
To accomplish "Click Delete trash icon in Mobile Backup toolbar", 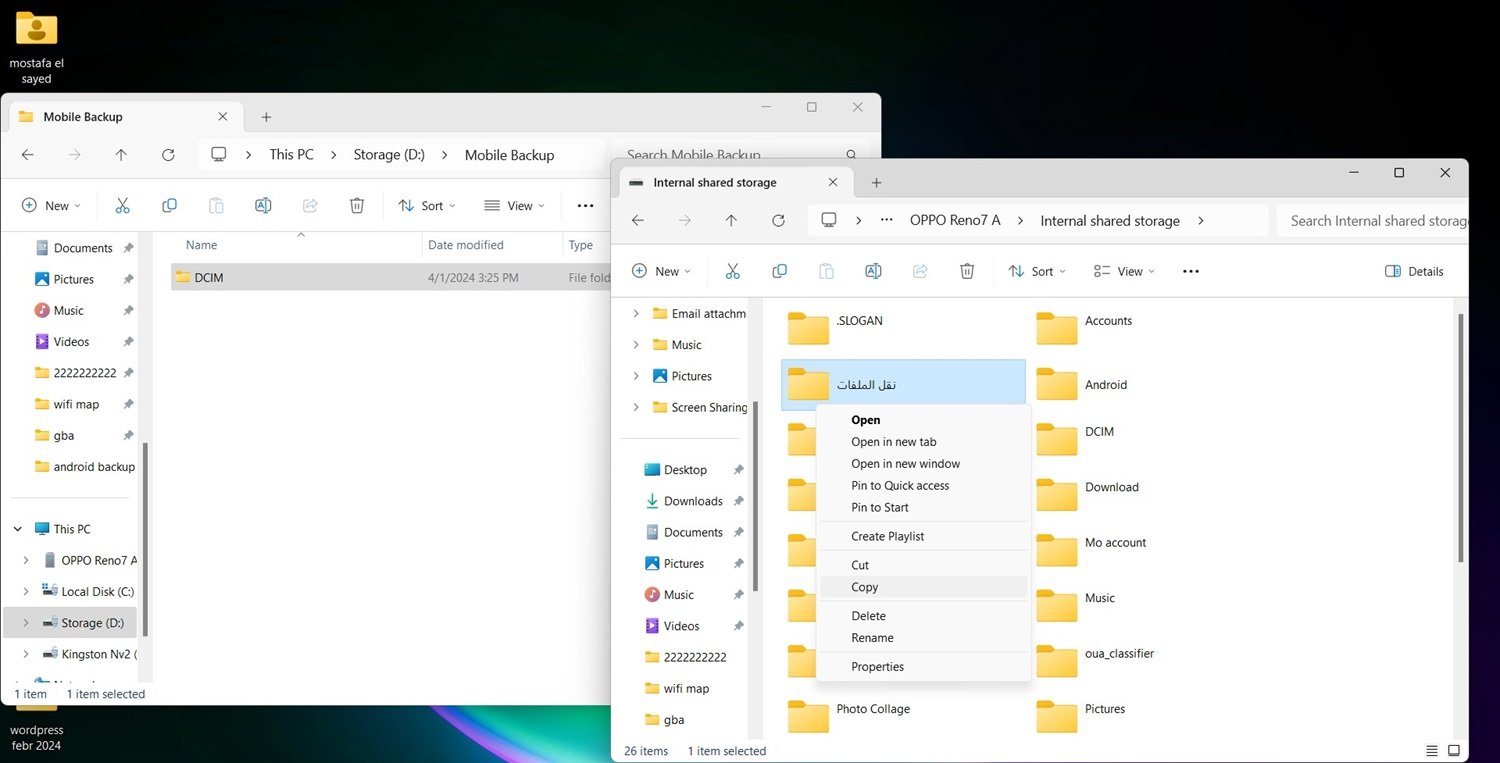I will click(x=357, y=205).
